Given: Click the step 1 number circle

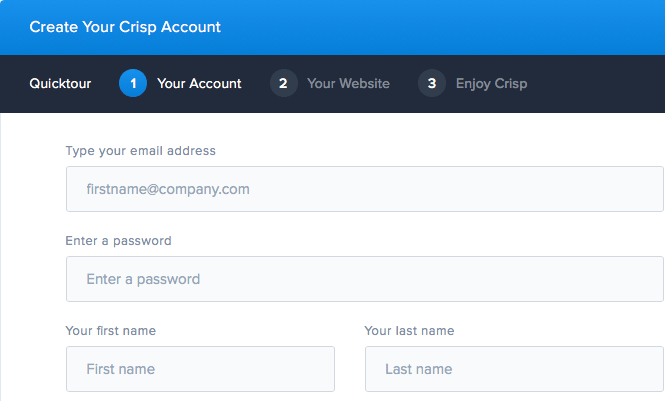Looking at the screenshot, I should pos(133,84).
